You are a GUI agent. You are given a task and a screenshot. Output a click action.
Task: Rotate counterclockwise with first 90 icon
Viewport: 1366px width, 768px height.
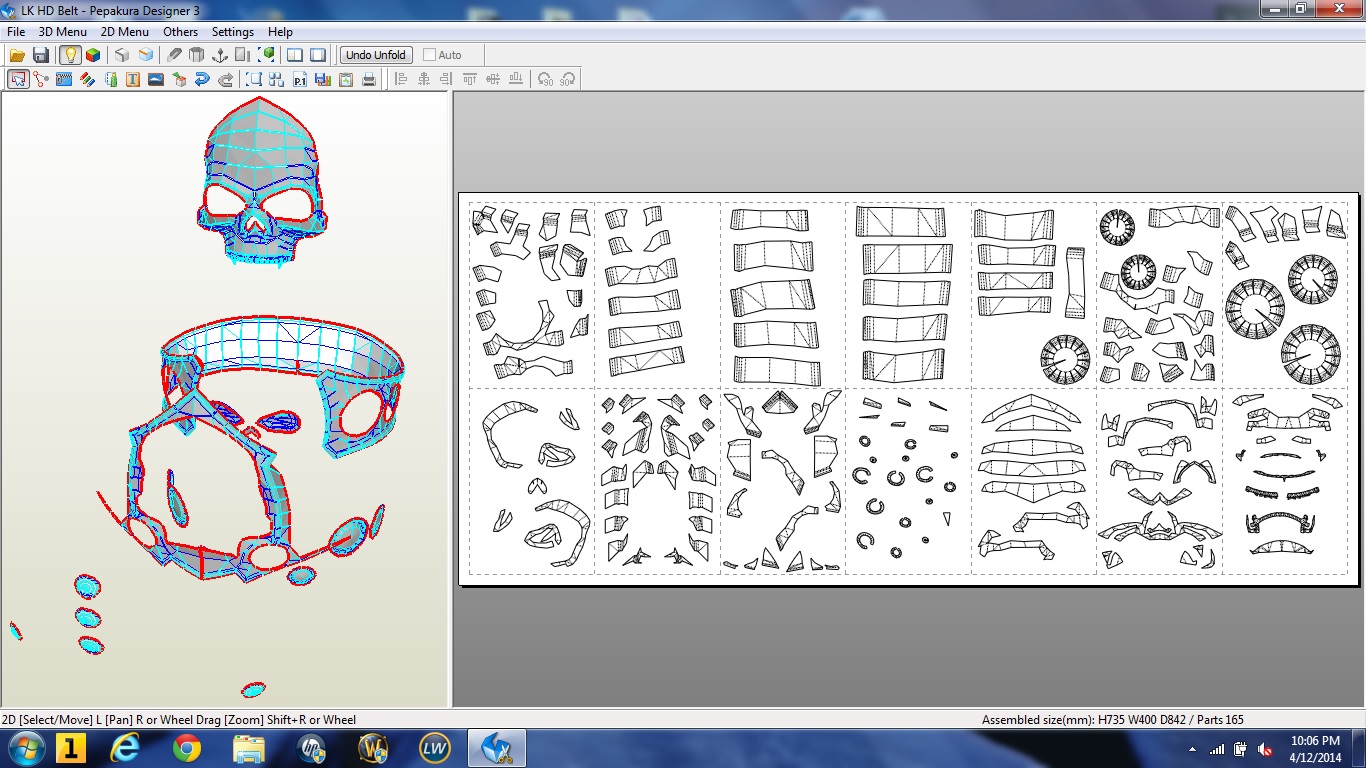tap(545, 79)
